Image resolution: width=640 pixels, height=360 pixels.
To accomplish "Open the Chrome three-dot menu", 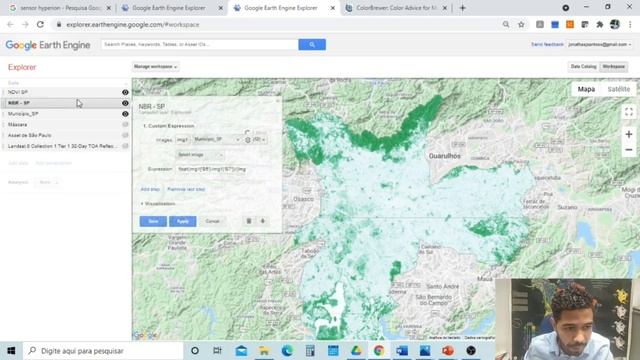I will point(630,24).
